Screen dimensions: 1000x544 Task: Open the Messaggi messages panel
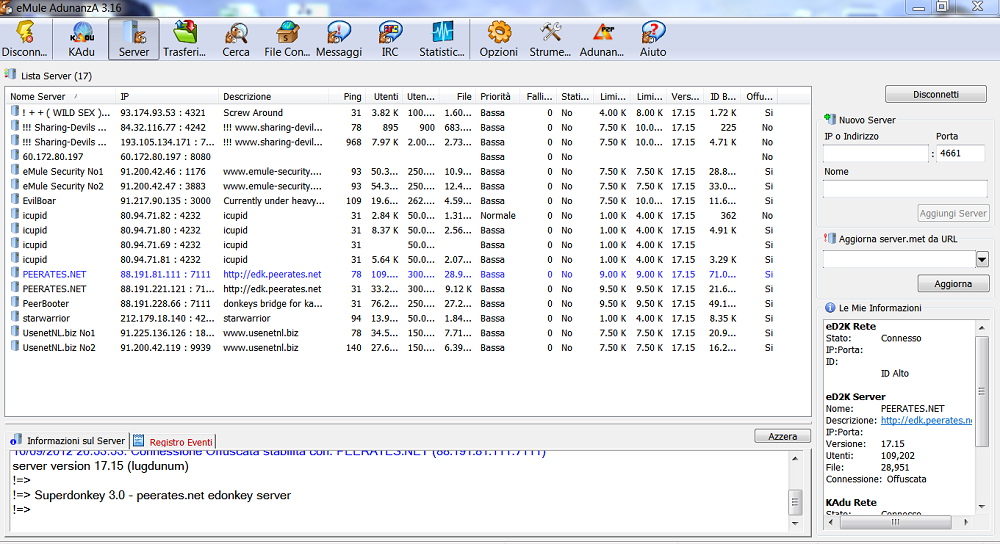point(339,40)
